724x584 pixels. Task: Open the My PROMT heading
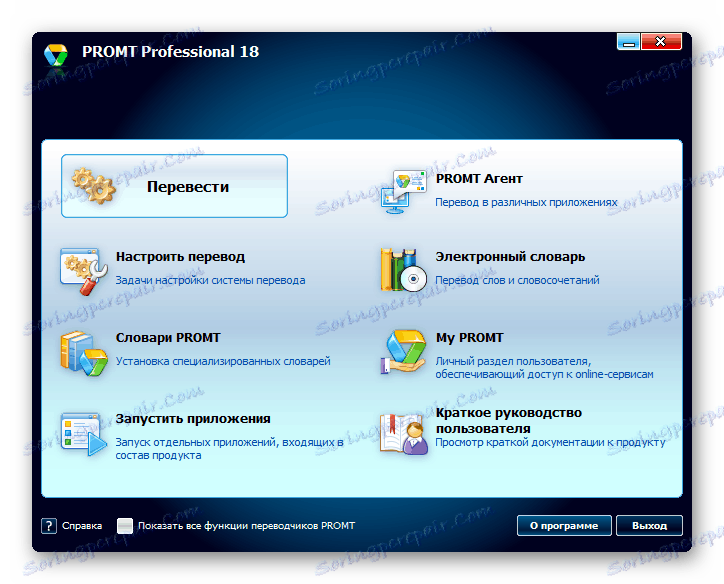tap(469, 338)
